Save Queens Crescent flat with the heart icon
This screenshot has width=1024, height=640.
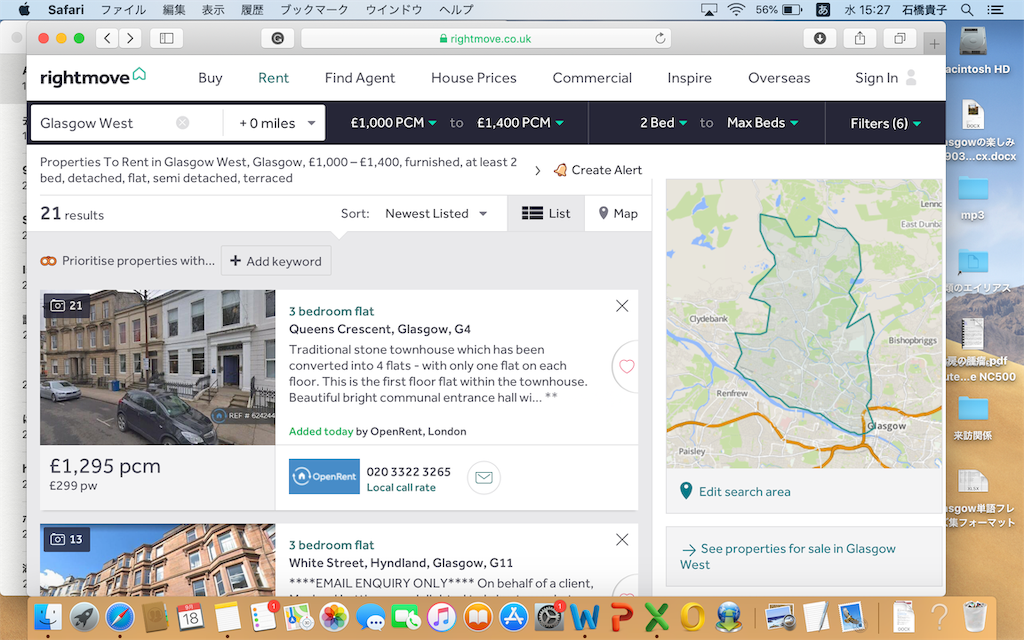pyautogui.click(x=626, y=366)
